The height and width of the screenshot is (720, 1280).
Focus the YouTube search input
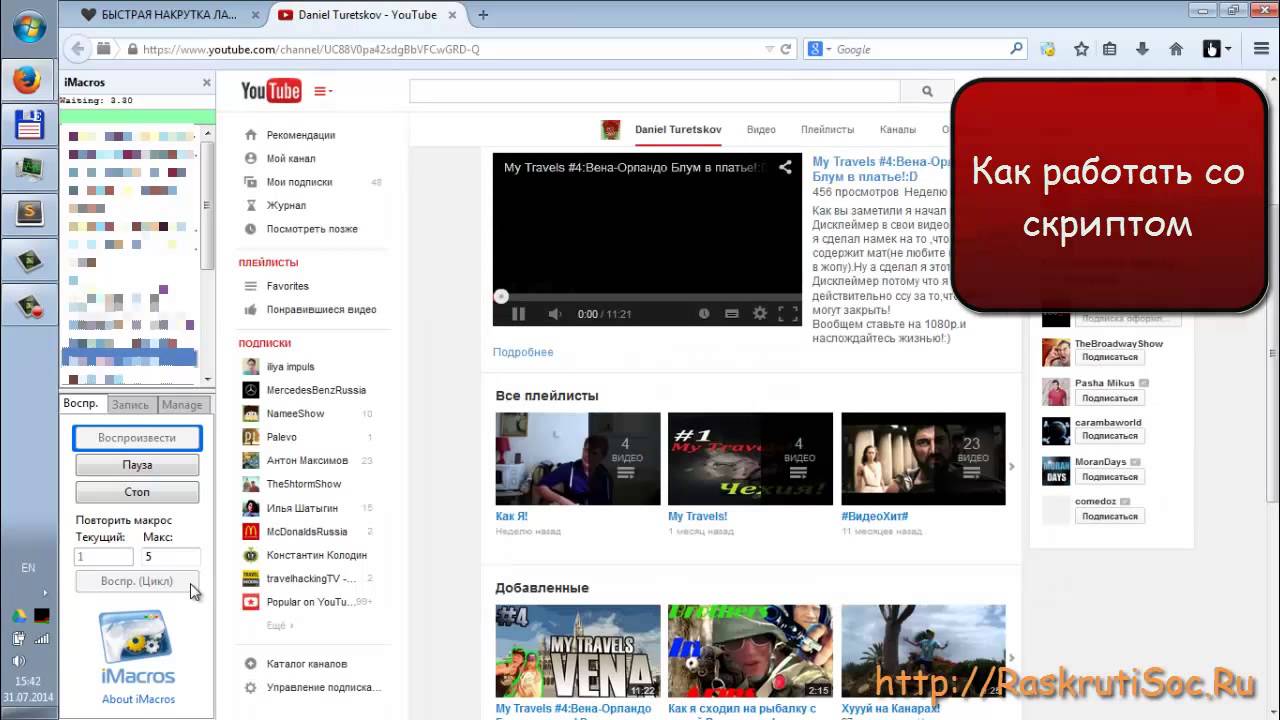tap(654, 91)
